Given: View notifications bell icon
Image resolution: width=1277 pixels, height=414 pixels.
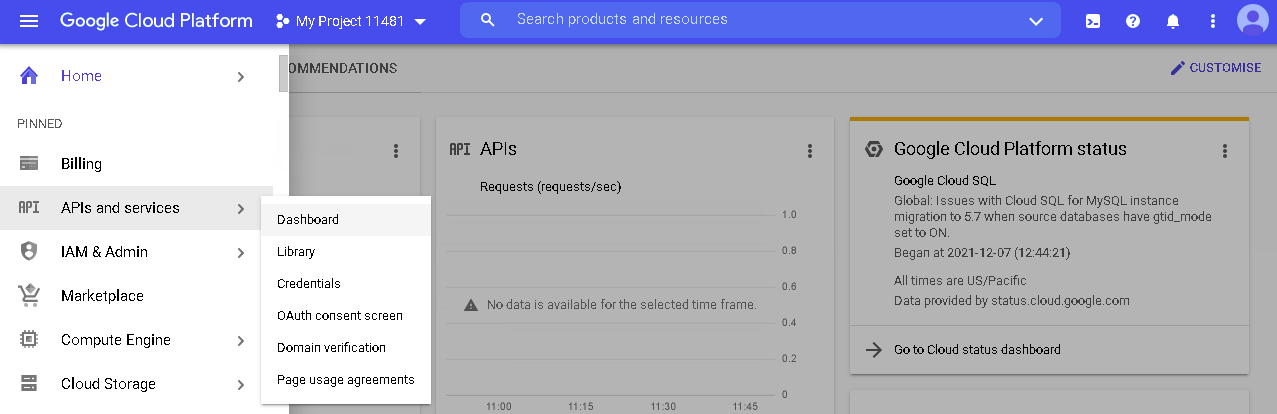Looking at the screenshot, I should click(1173, 21).
